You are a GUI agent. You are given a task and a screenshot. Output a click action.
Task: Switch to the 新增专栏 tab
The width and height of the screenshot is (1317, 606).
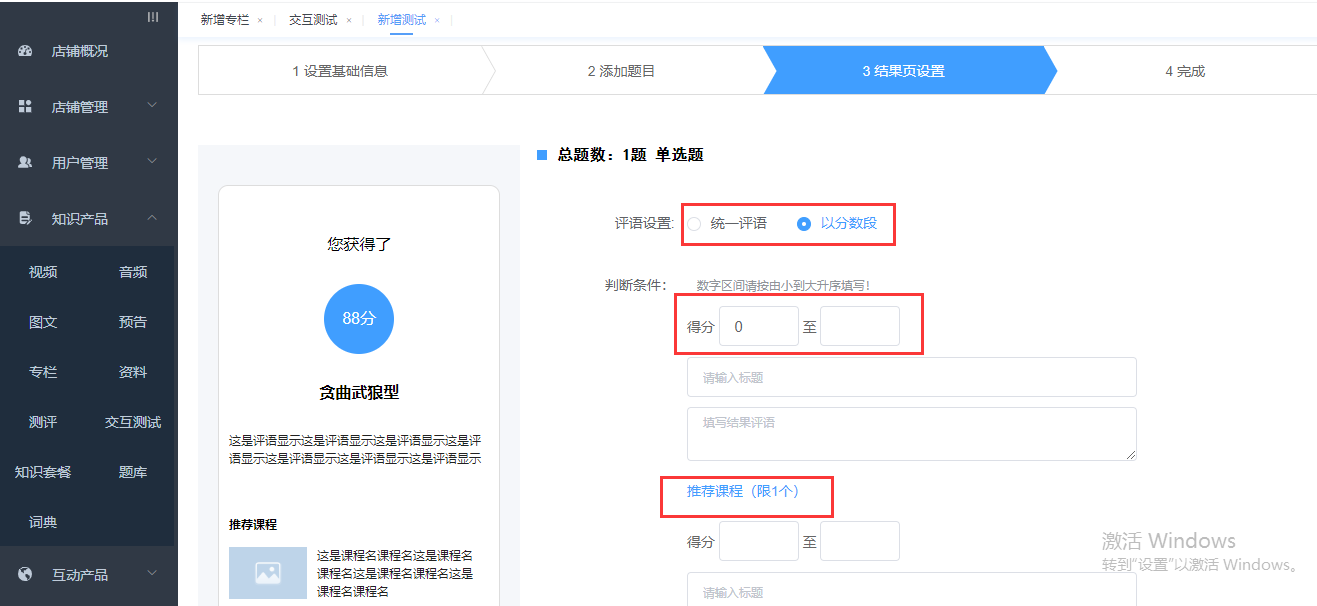(225, 20)
